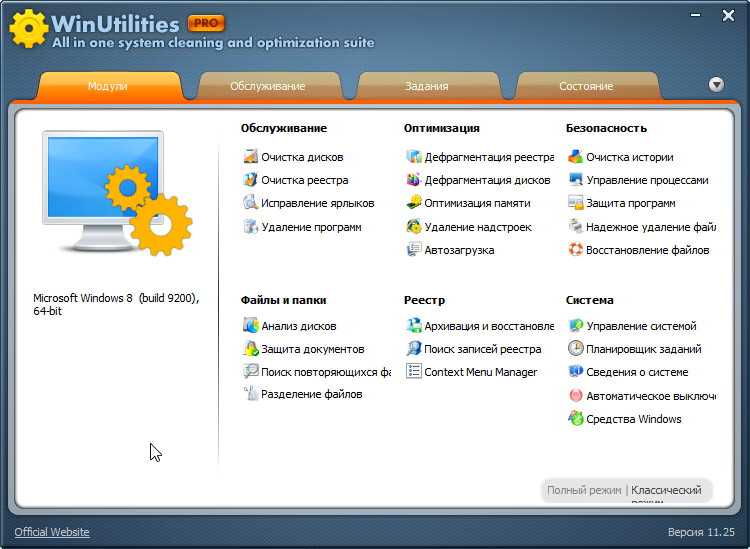The width and height of the screenshot is (750, 549).
Task: Click the Дефрагментация реестра icon
Action: click(414, 156)
